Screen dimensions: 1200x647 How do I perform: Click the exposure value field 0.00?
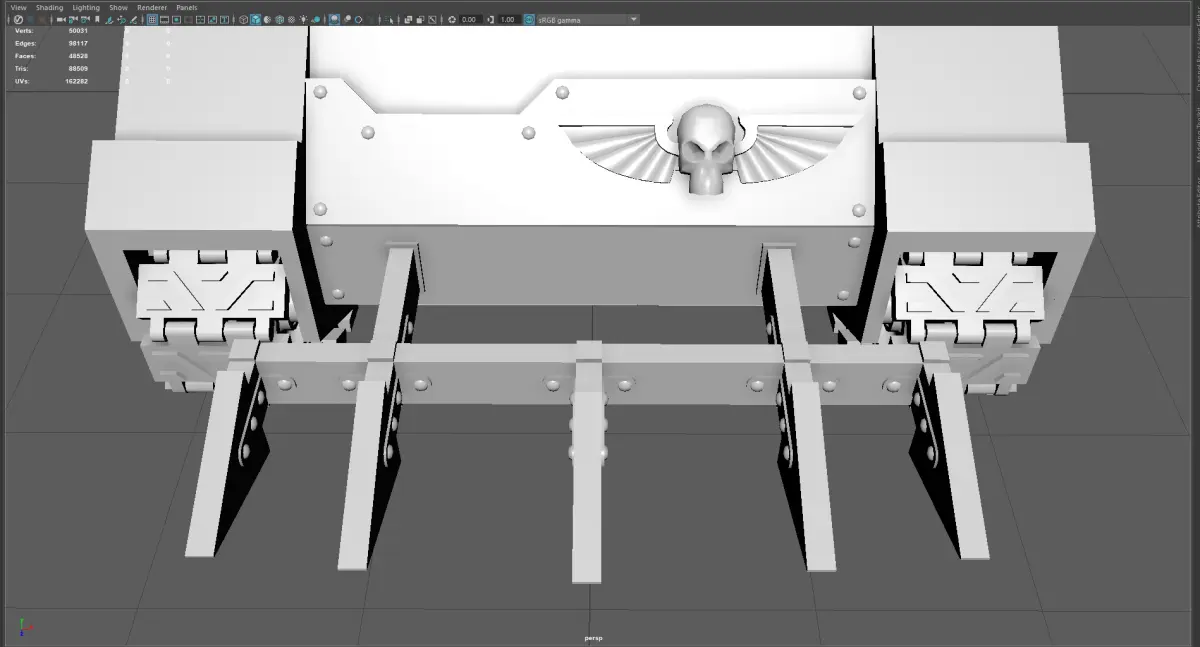click(470, 19)
